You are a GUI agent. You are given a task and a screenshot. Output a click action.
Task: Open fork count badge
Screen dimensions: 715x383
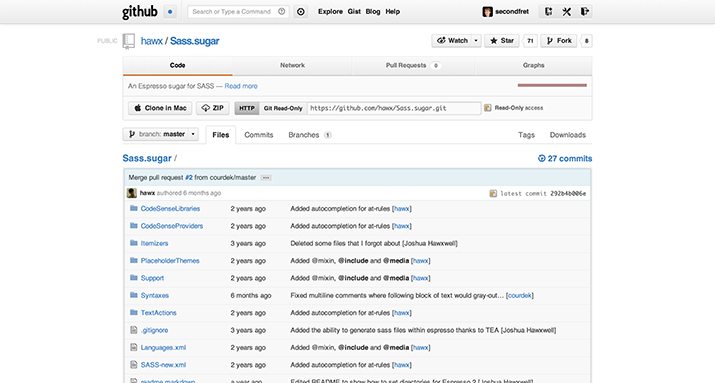click(x=586, y=41)
